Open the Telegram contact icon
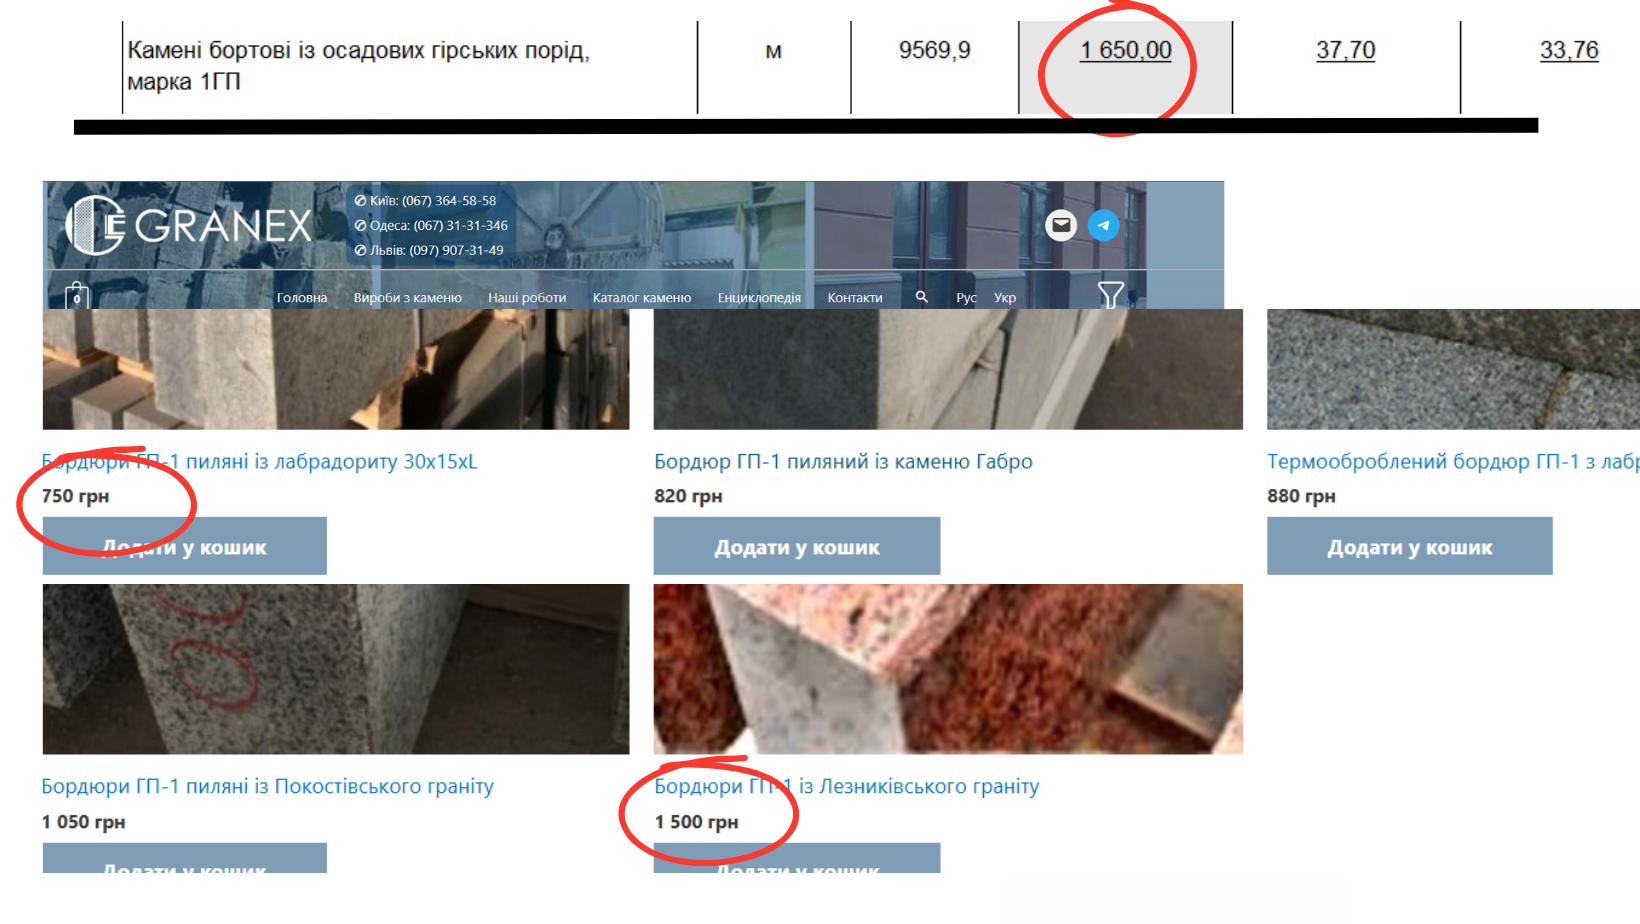 1103,225
